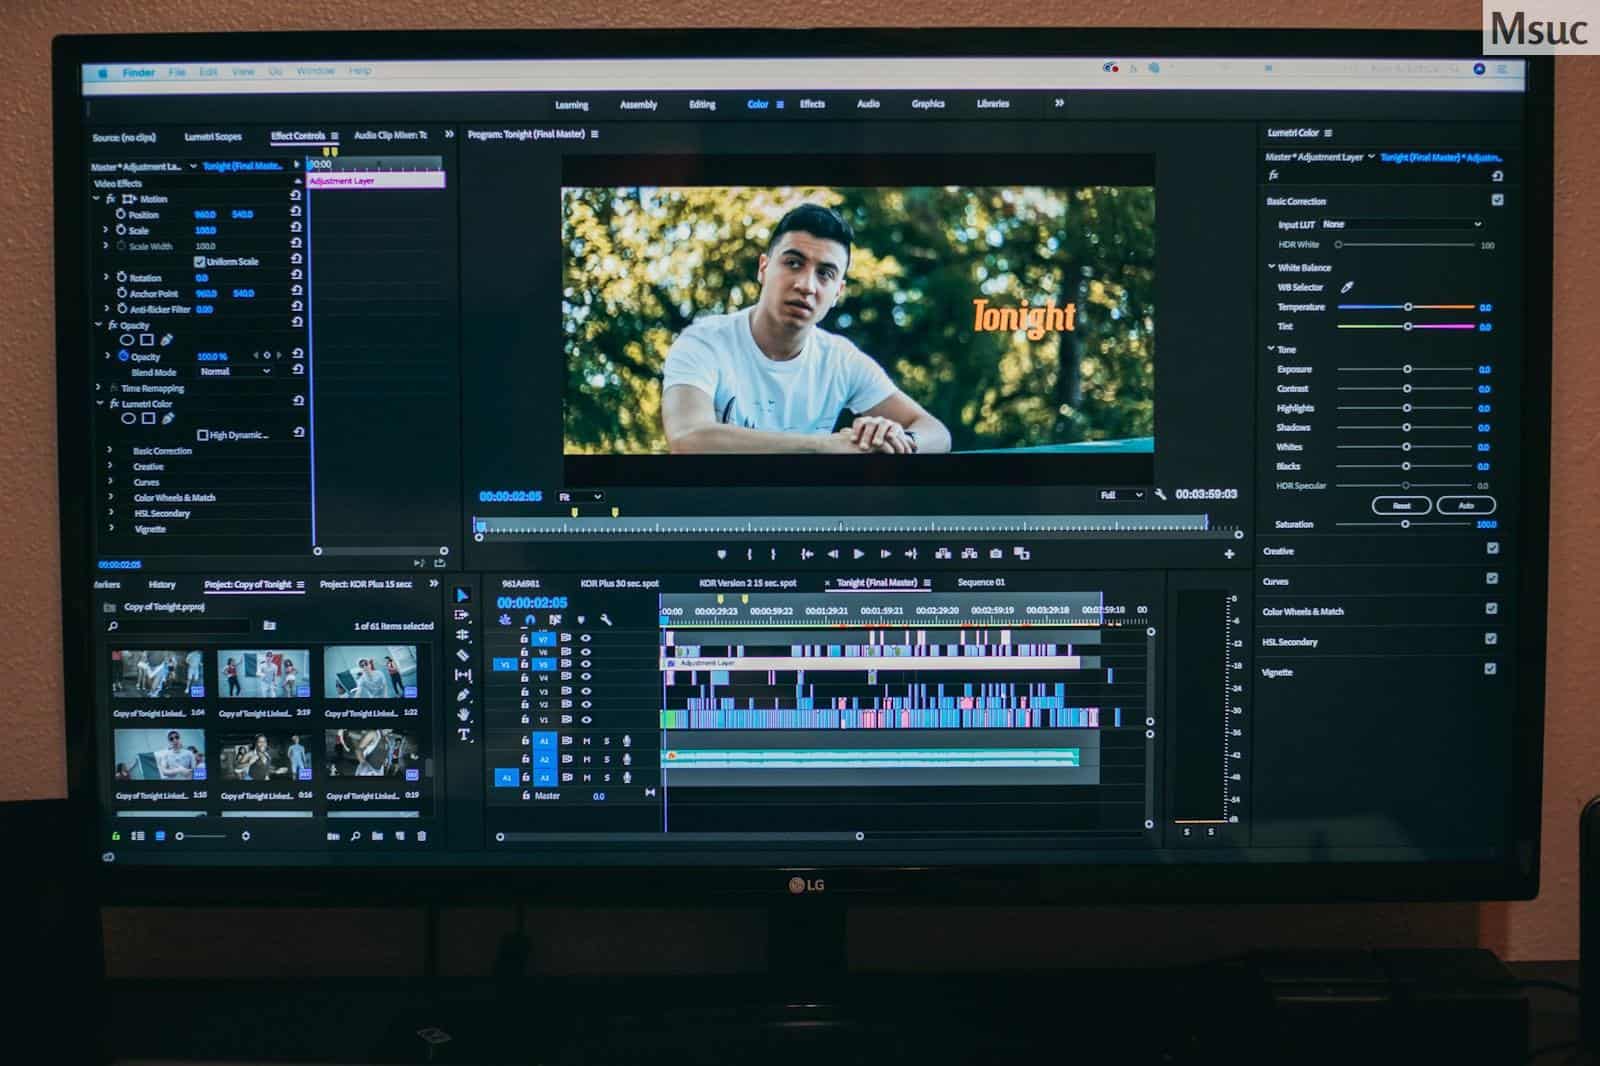Toggle eye visibility for track V4
This screenshot has height=1066, width=1600.
click(586, 677)
